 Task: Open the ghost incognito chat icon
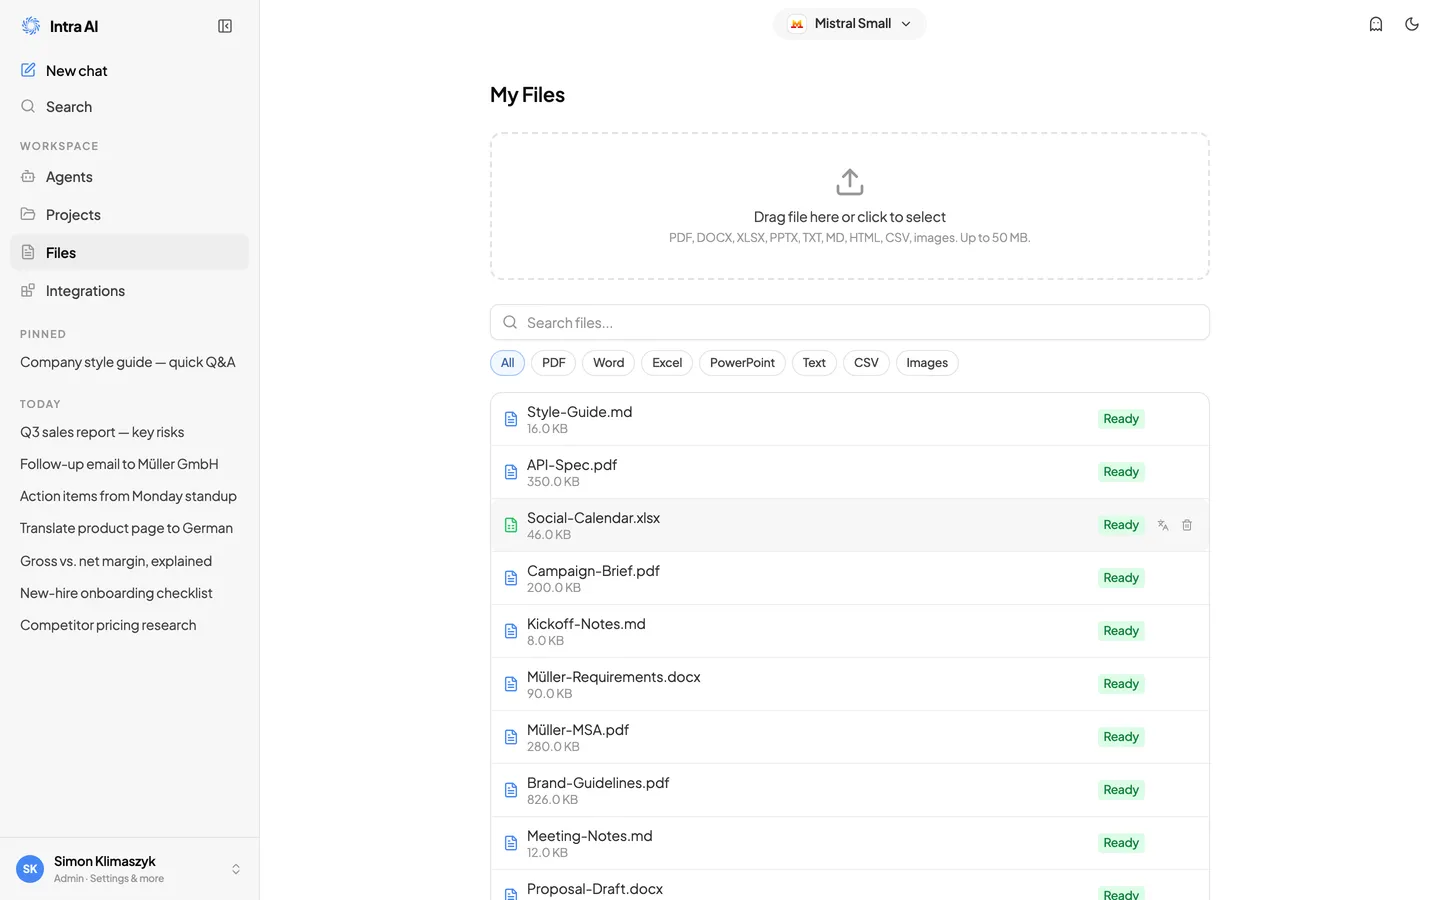[x=1376, y=24]
